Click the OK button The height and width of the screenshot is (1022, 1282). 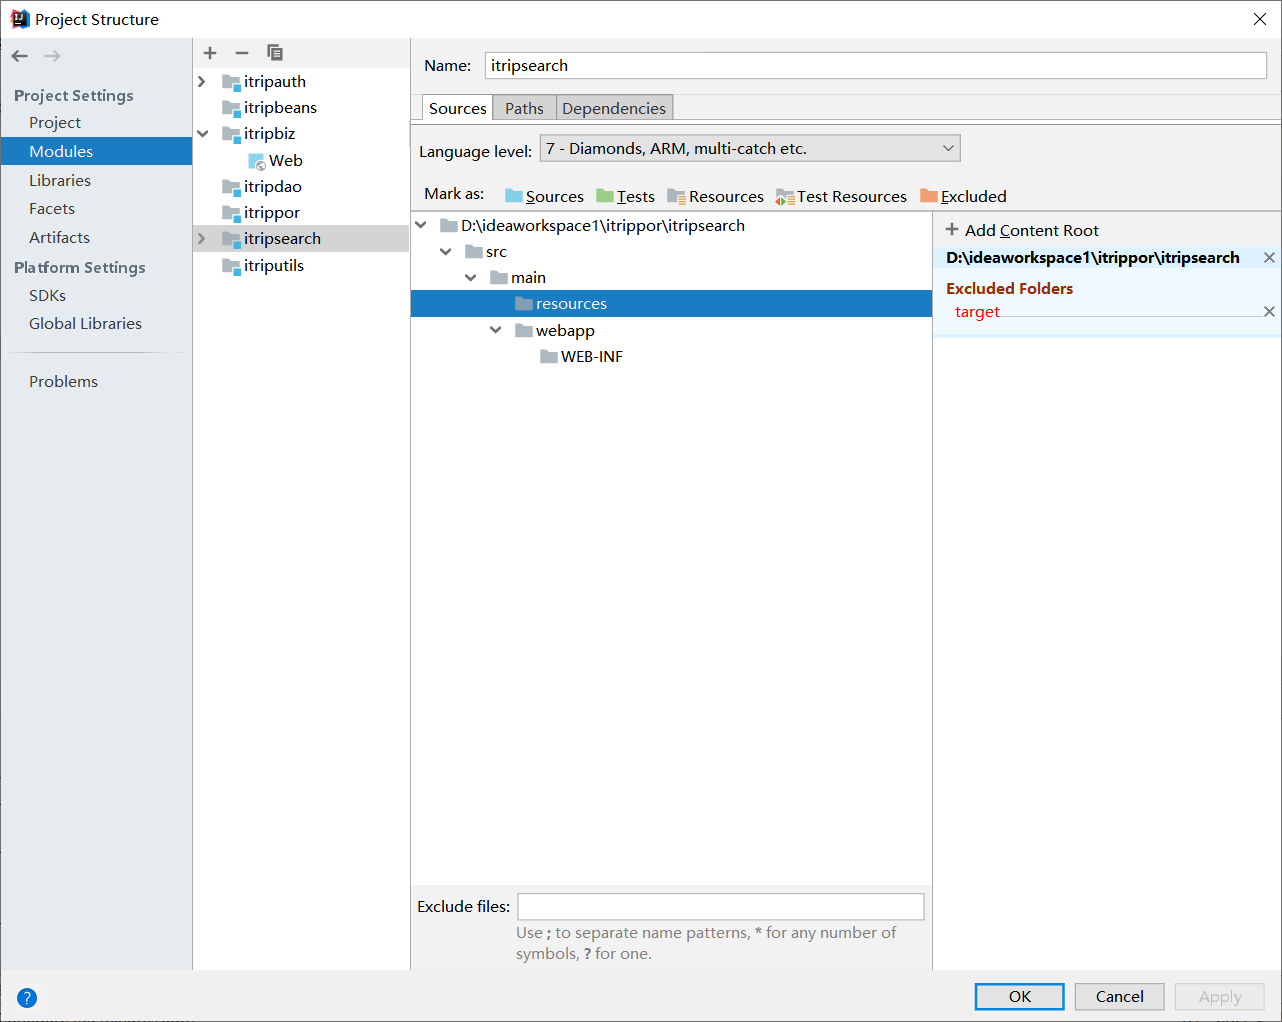1020,997
